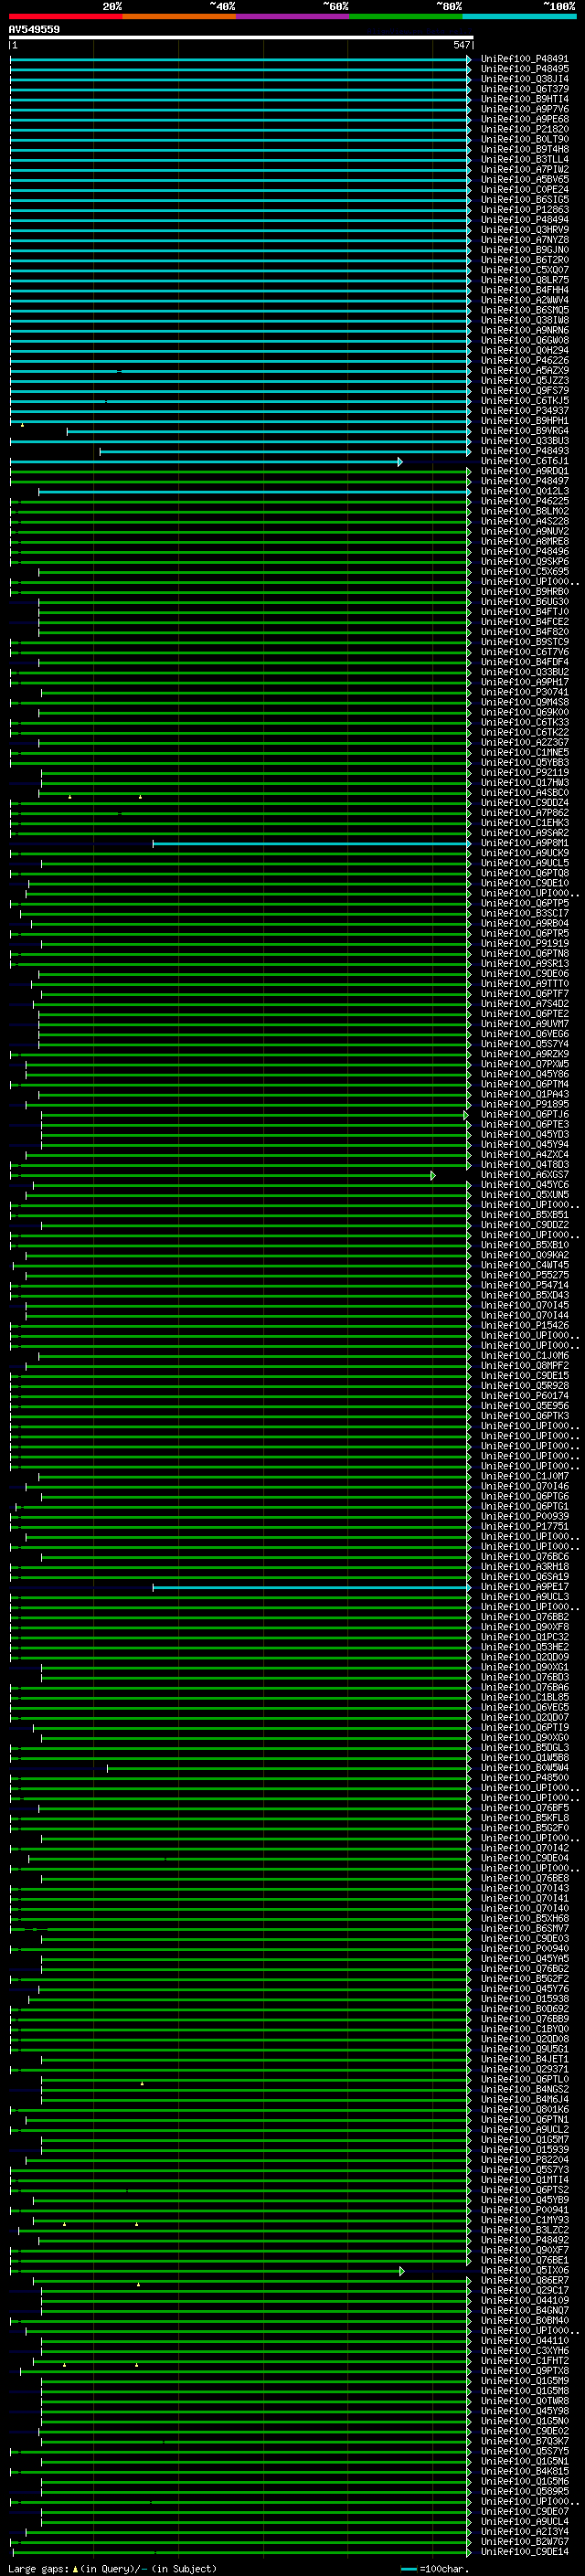
Task: Select hit label UniRef100_P21820
Action: tap(525, 129)
